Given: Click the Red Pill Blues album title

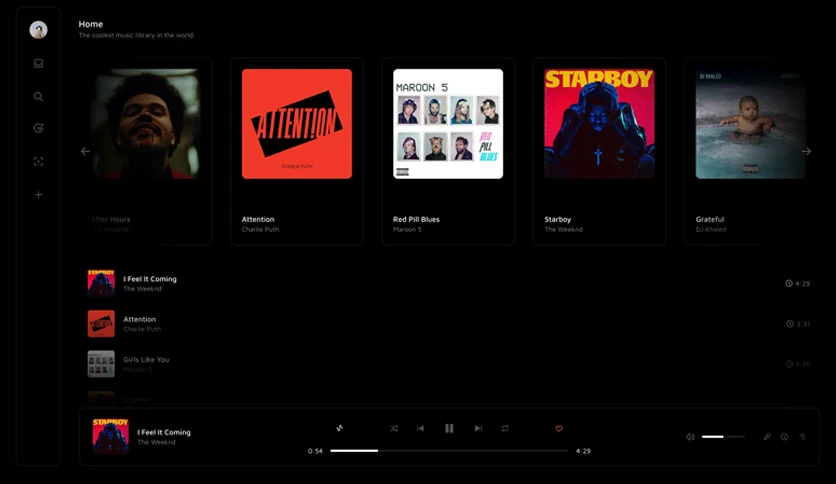Looking at the screenshot, I should tap(416, 219).
